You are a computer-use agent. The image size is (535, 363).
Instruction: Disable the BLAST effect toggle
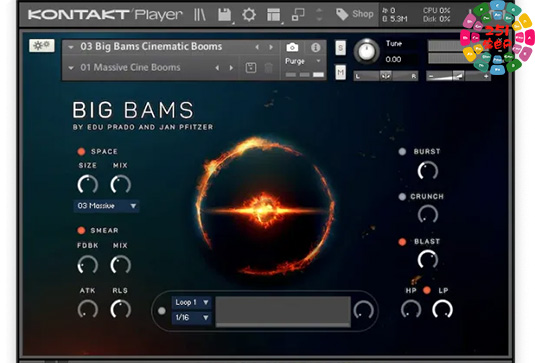click(402, 242)
